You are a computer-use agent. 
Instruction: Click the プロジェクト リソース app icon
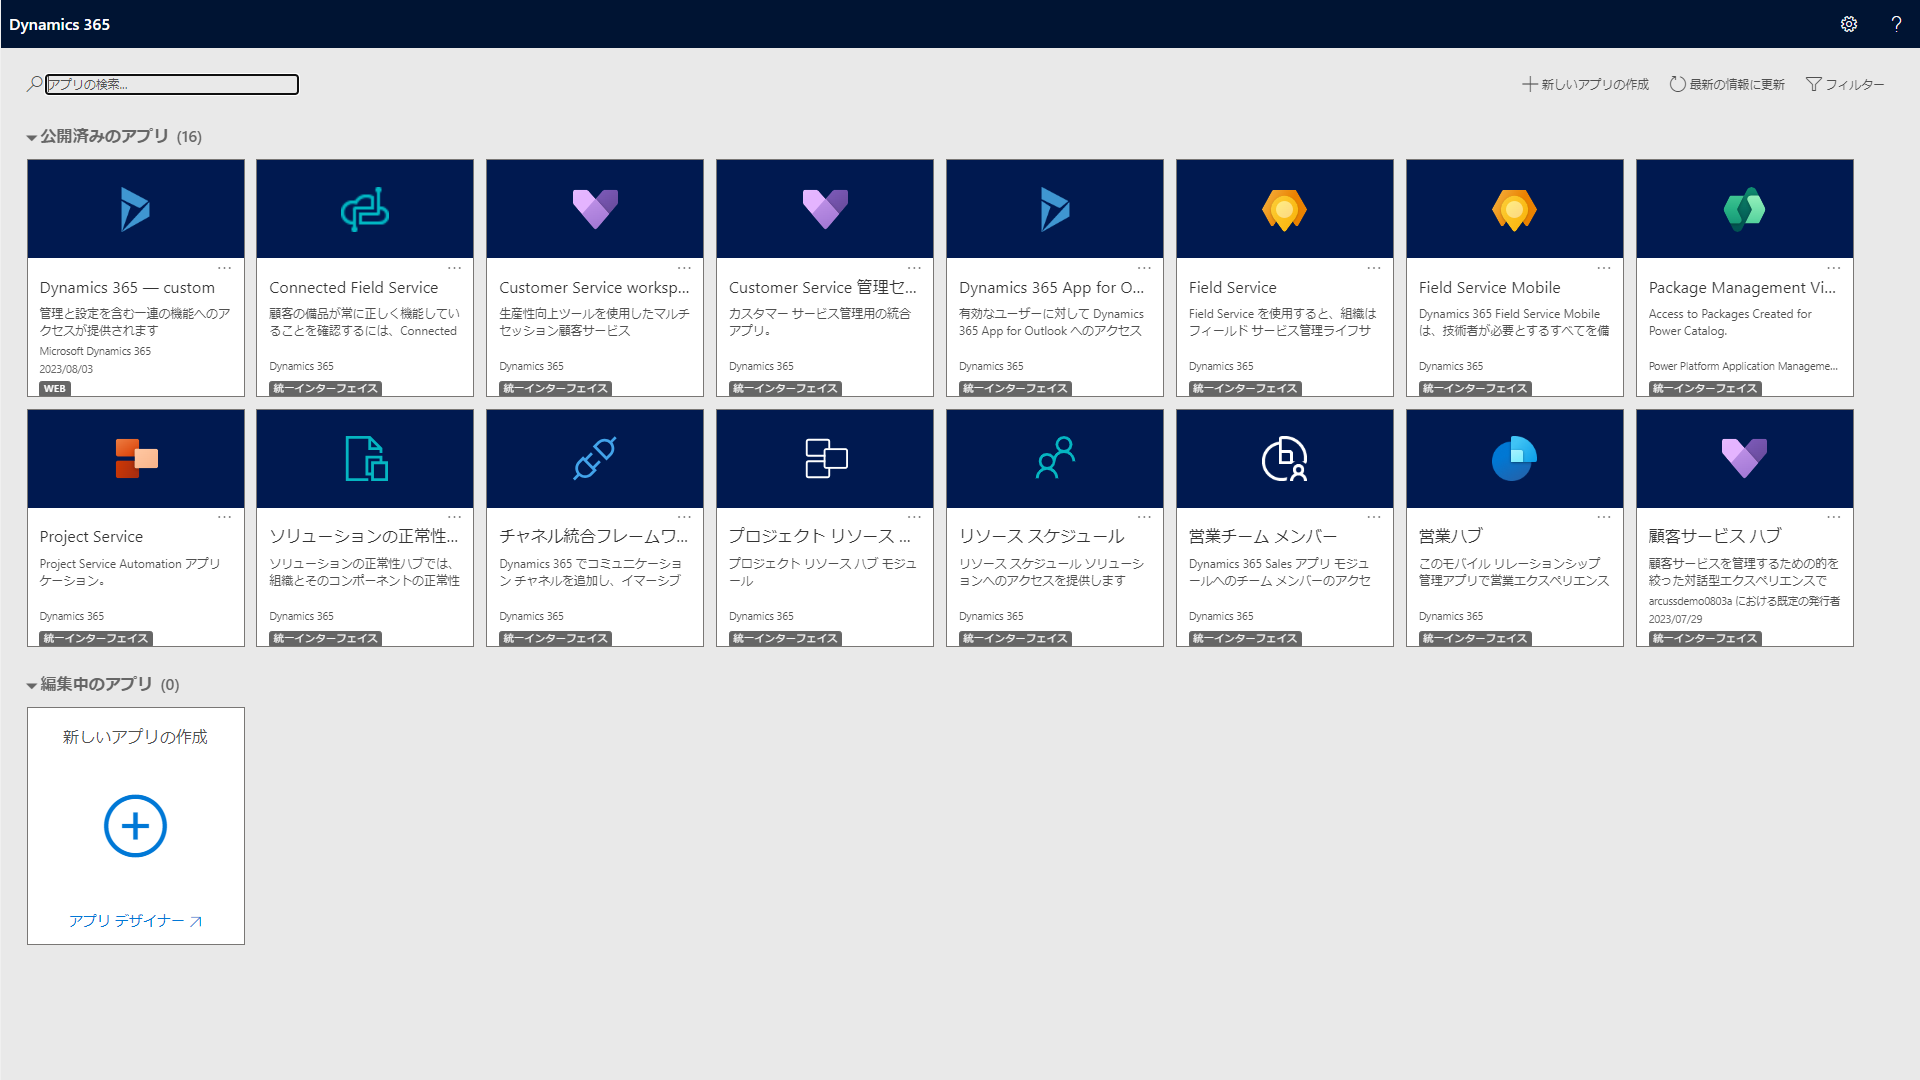(826, 459)
